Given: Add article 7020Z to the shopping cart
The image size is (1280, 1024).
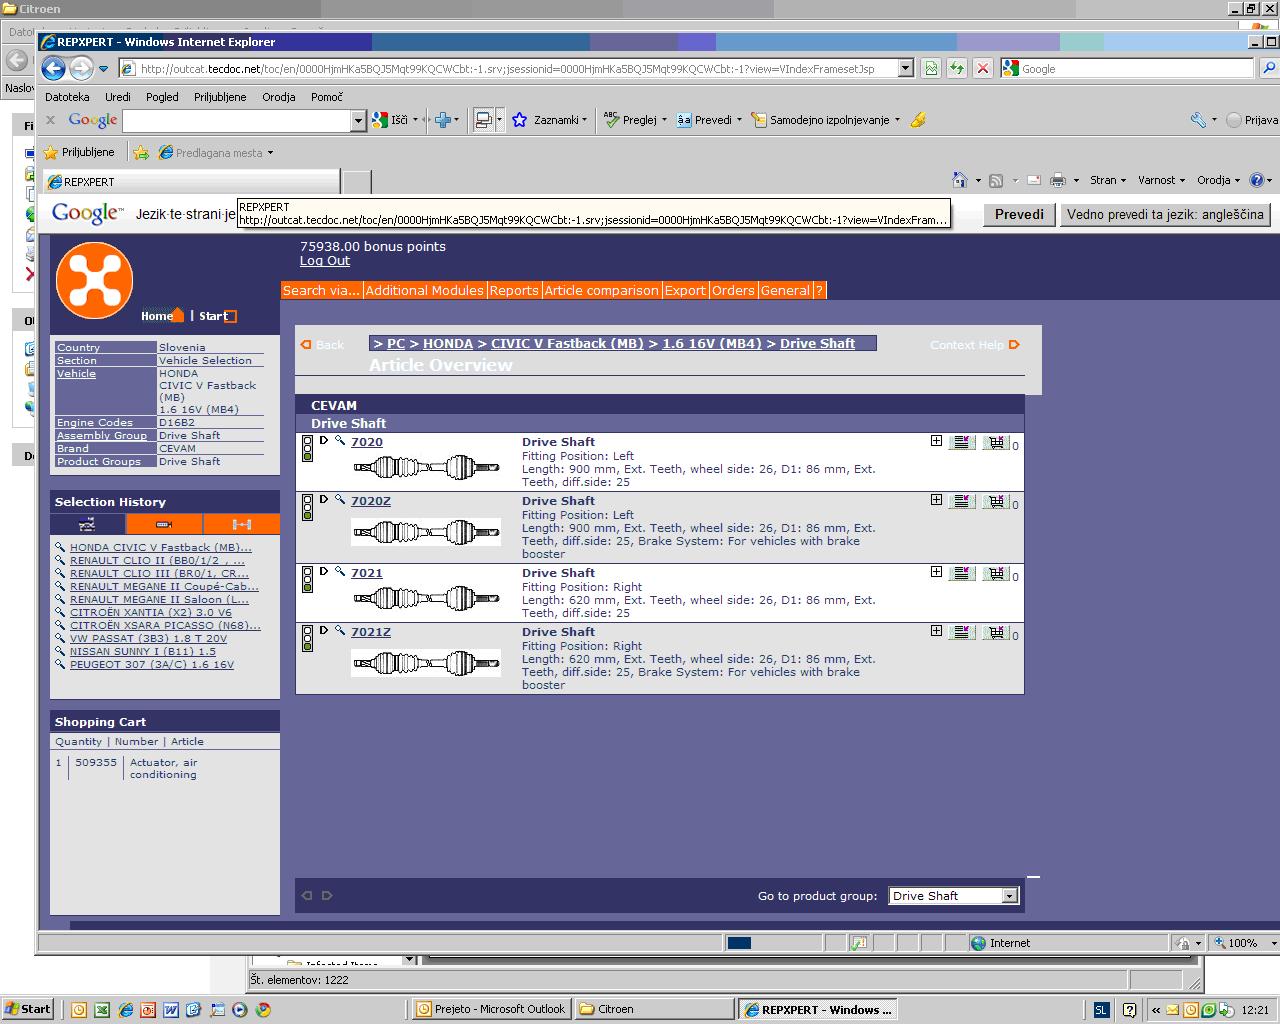Looking at the screenshot, I should coord(996,501).
